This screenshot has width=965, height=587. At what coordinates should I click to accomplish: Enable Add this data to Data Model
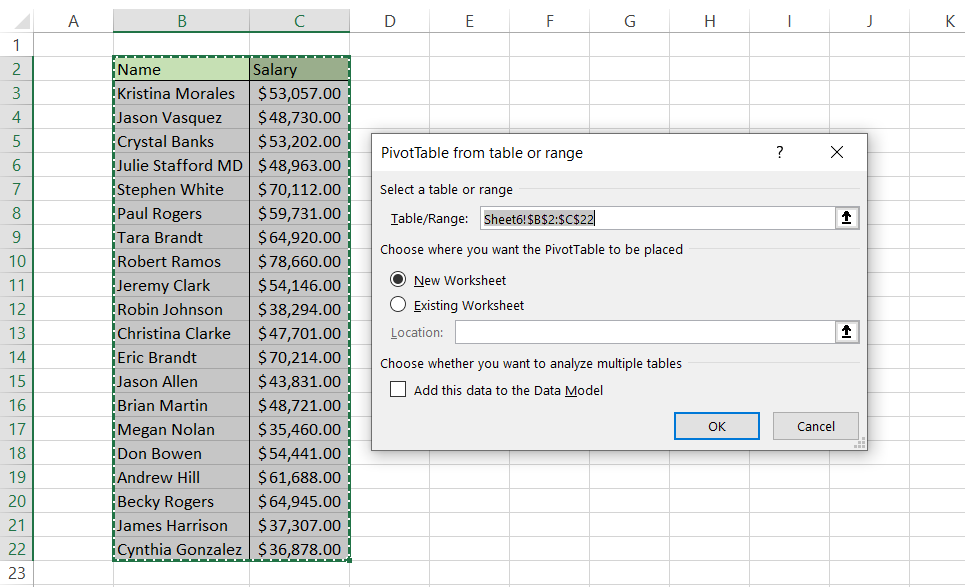tap(399, 390)
